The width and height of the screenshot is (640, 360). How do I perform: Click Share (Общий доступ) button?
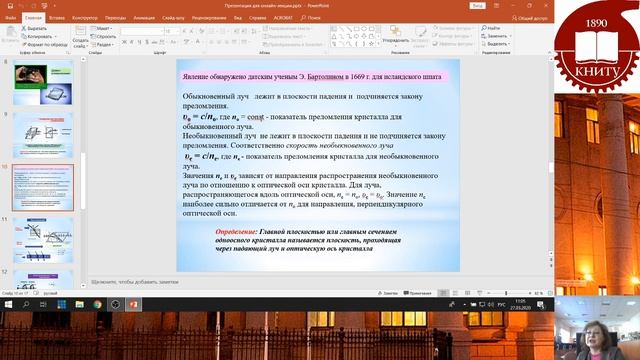click(530, 18)
